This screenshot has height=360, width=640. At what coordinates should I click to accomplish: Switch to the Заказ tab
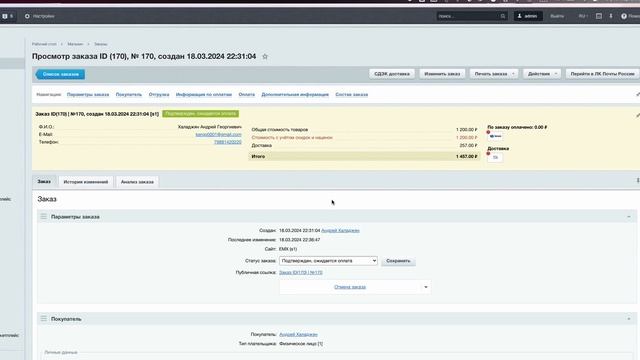pos(44,182)
